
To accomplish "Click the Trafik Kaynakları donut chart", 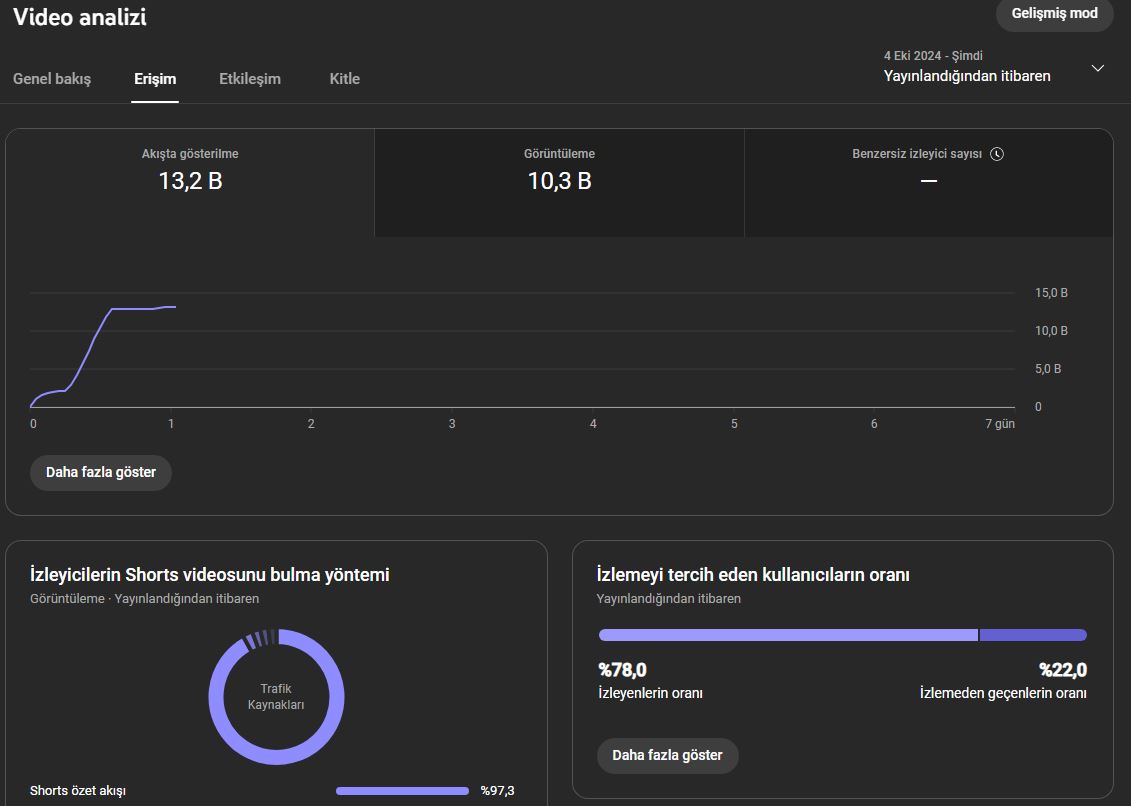I will click(x=276, y=696).
